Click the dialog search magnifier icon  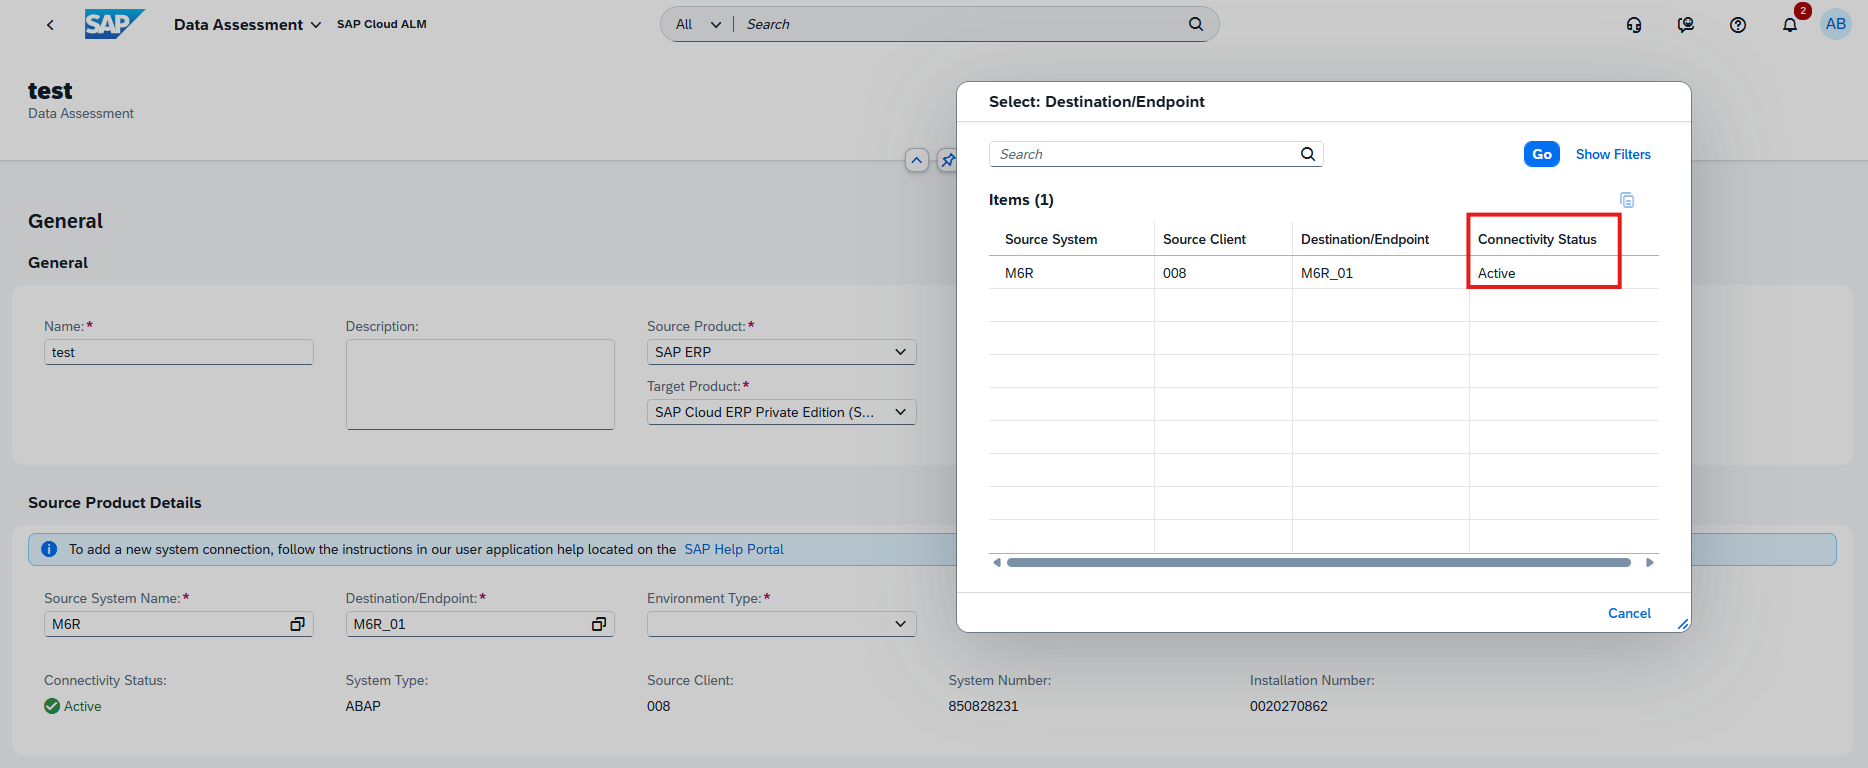pyautogui.click(x=1308, y=154)
